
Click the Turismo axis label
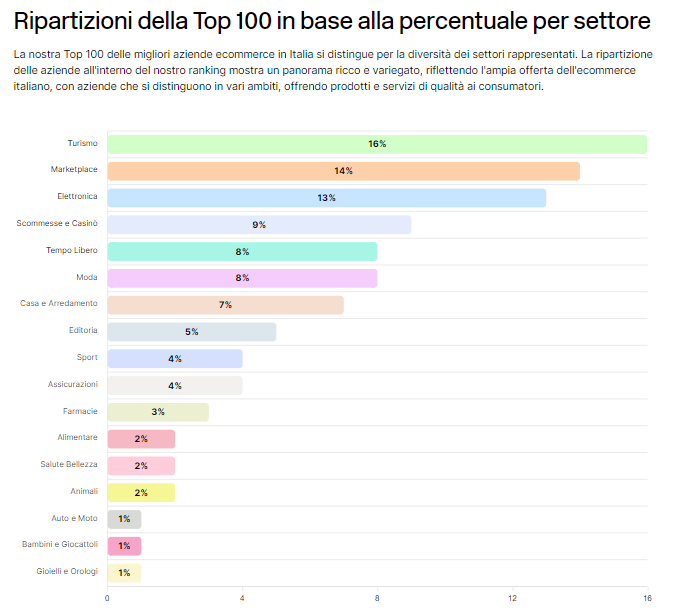(x=82, y=144)
